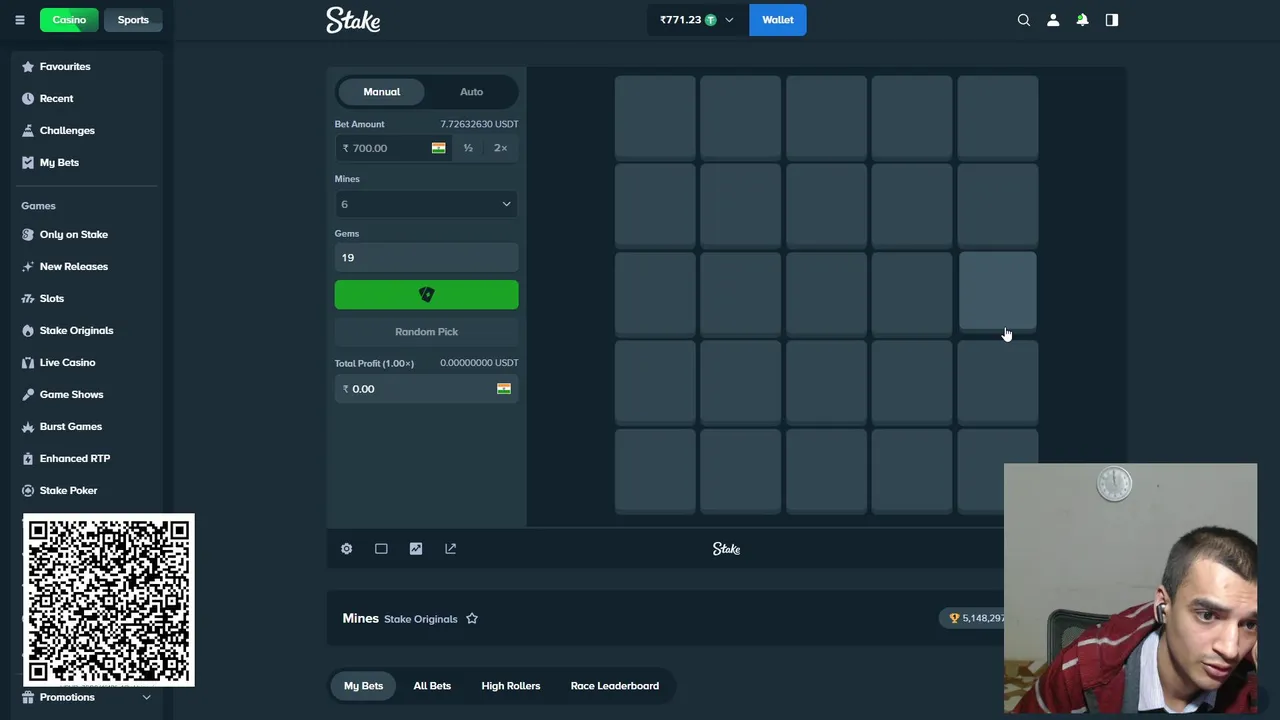
Task: Open game settings gear icon
Action: coord(346,548)
